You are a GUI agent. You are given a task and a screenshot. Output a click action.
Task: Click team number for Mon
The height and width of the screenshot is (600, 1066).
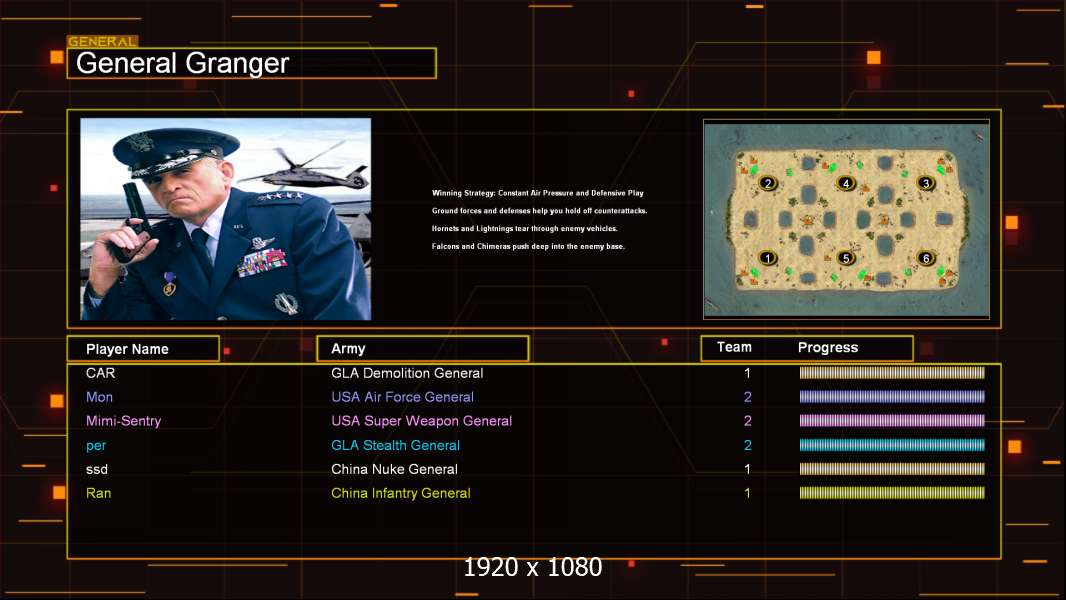click(747, 397)
